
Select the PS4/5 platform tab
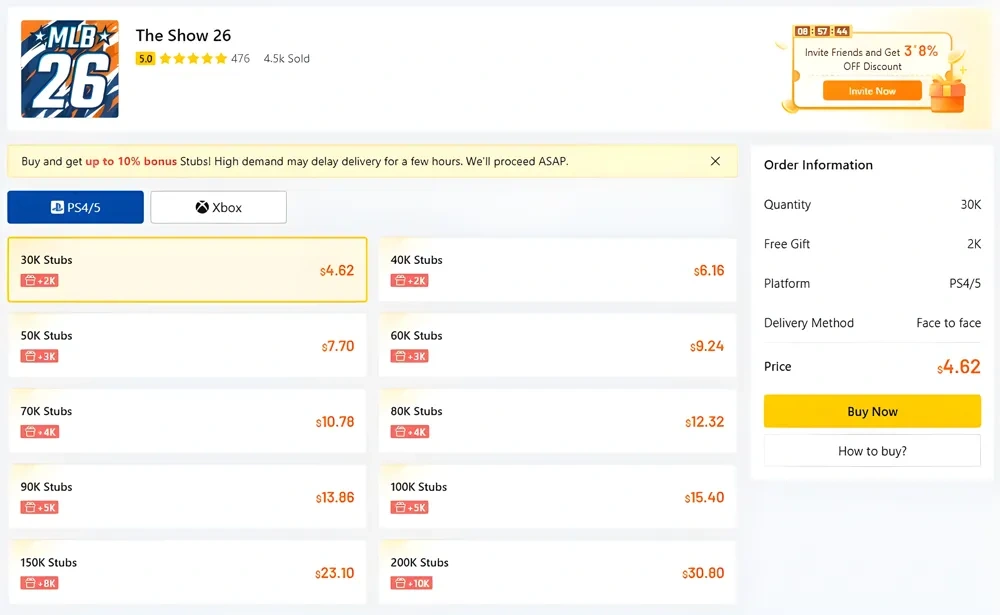coord(75,207)
